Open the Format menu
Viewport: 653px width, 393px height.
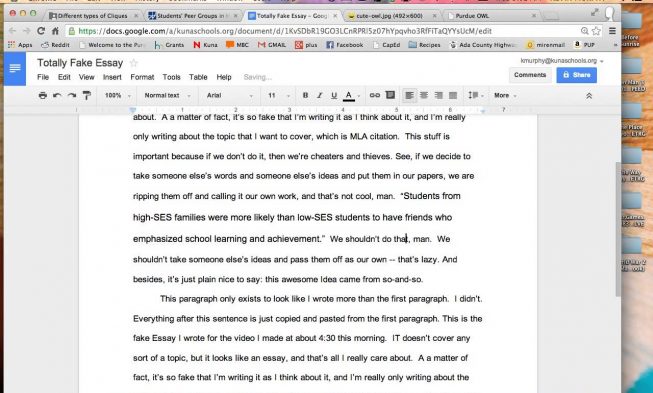click(142, 77)
